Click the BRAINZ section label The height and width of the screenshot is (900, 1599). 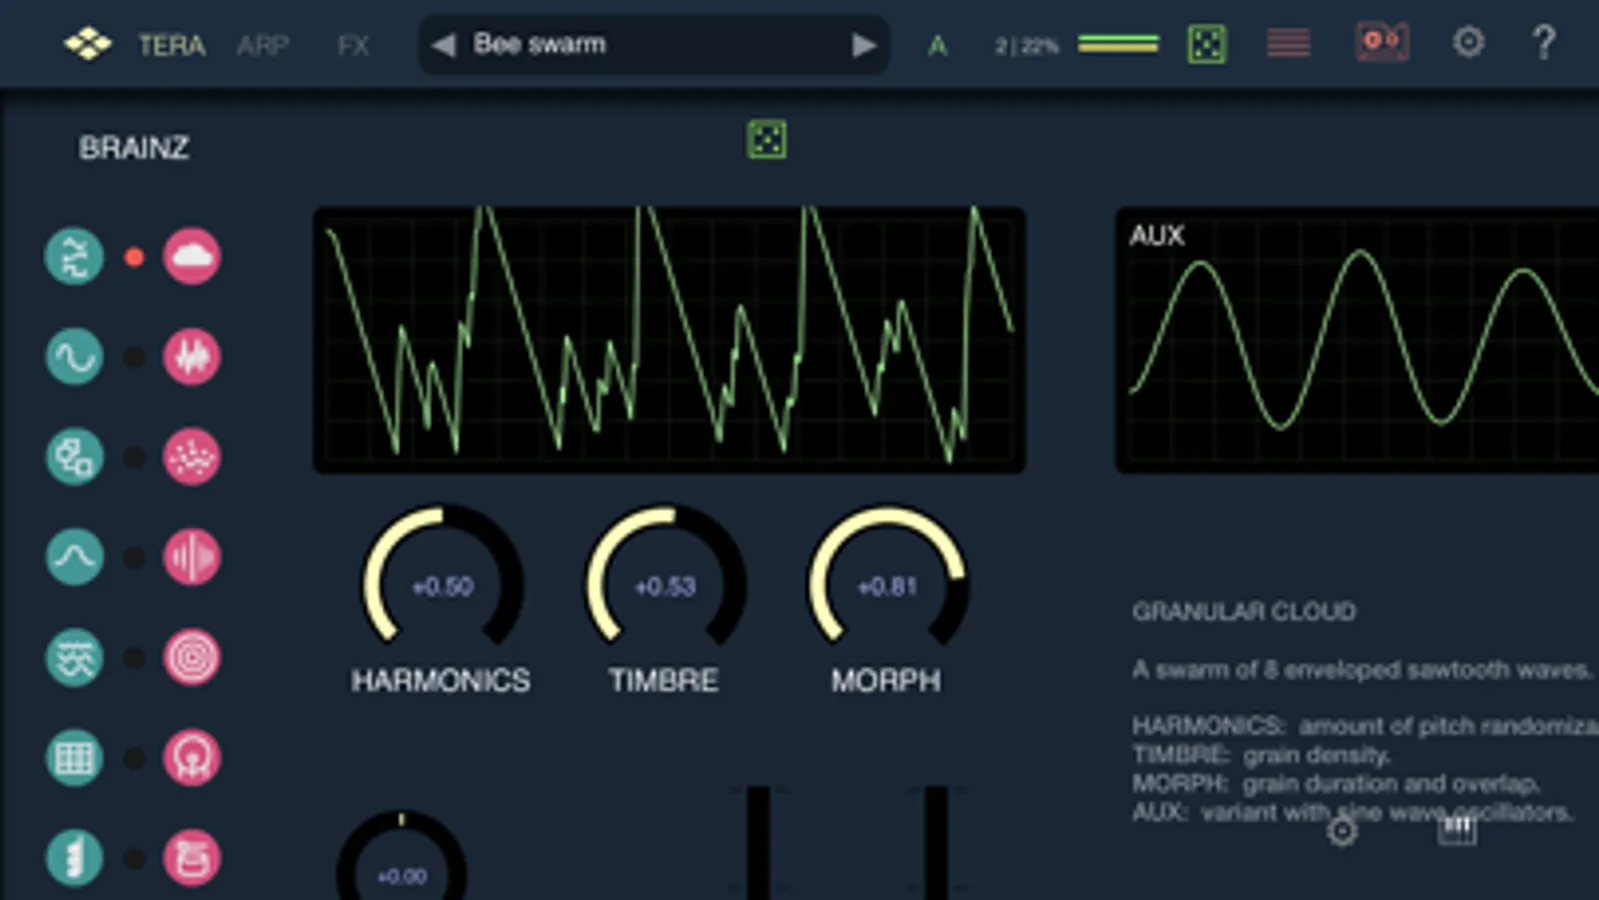point(134,148)
